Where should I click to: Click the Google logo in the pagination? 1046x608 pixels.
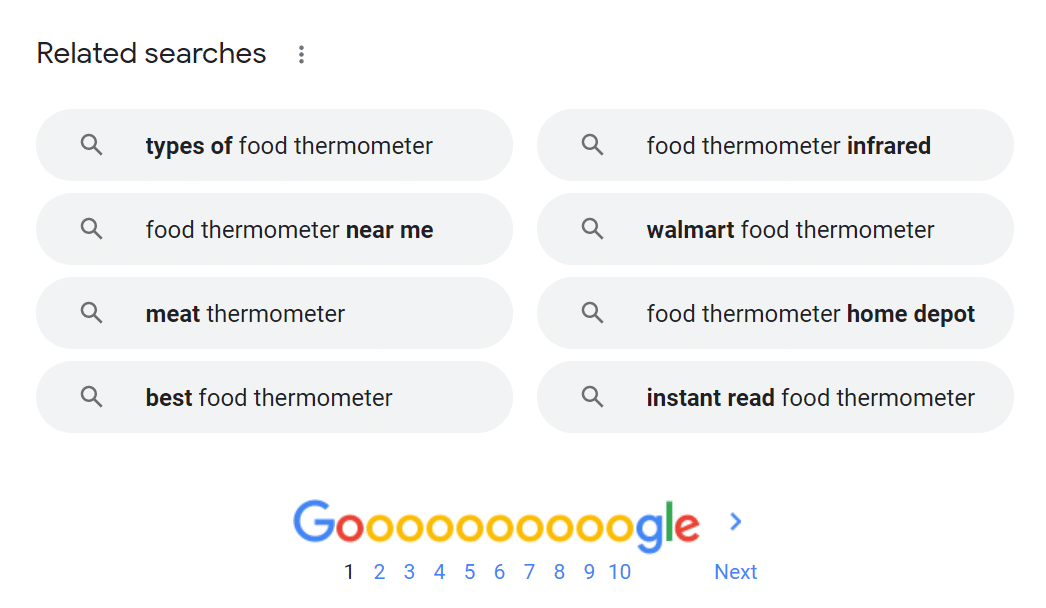pyautogui.click(x=496, y=524)
